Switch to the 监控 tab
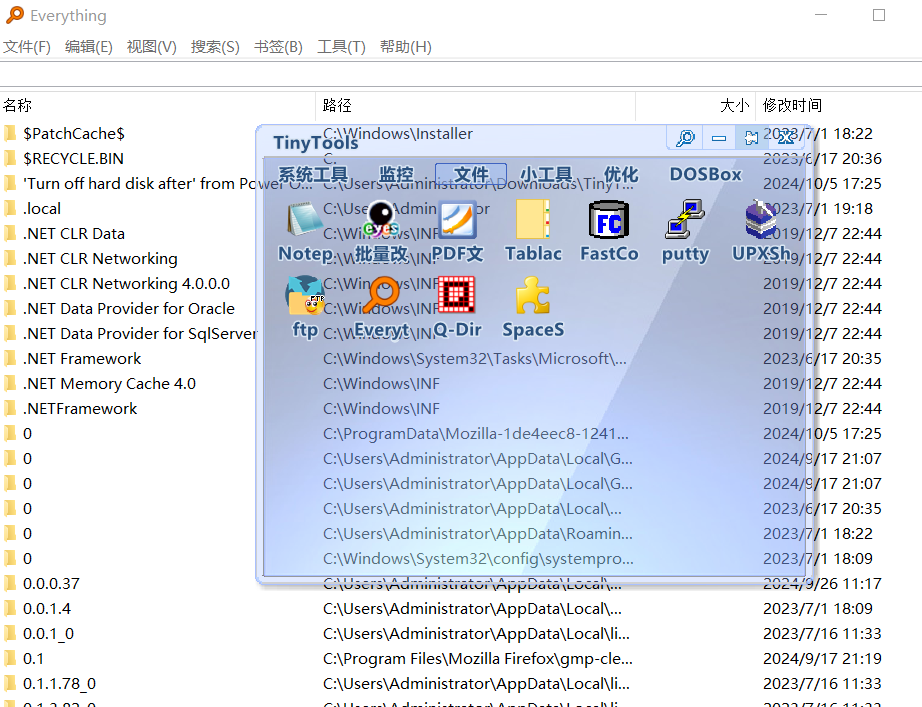922x707 pixels. [x=396, y=175]
